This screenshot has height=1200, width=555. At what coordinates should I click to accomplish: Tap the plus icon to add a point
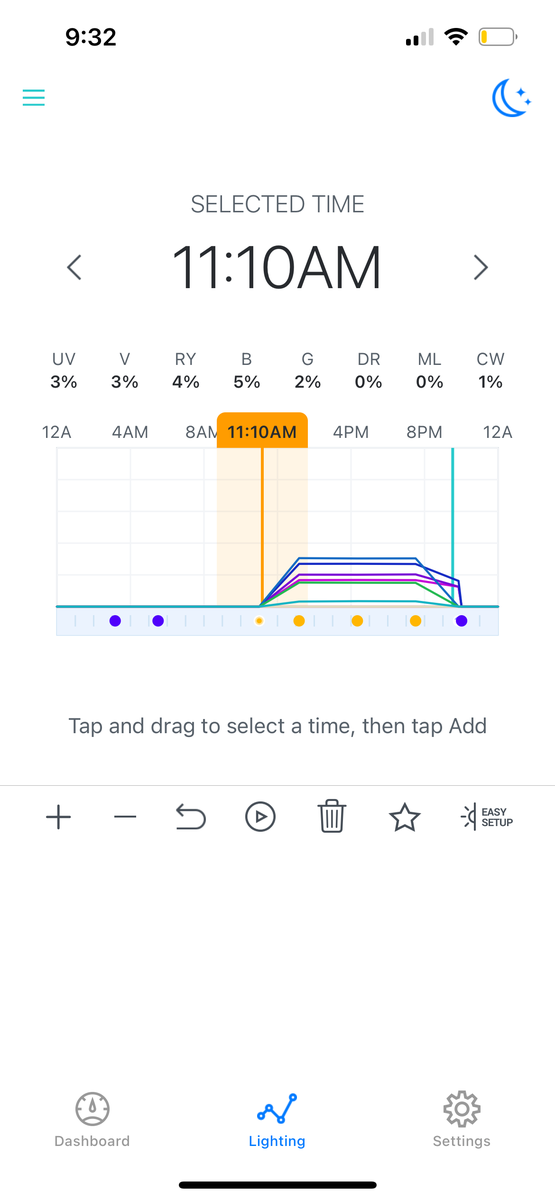[x=59, y=818]
